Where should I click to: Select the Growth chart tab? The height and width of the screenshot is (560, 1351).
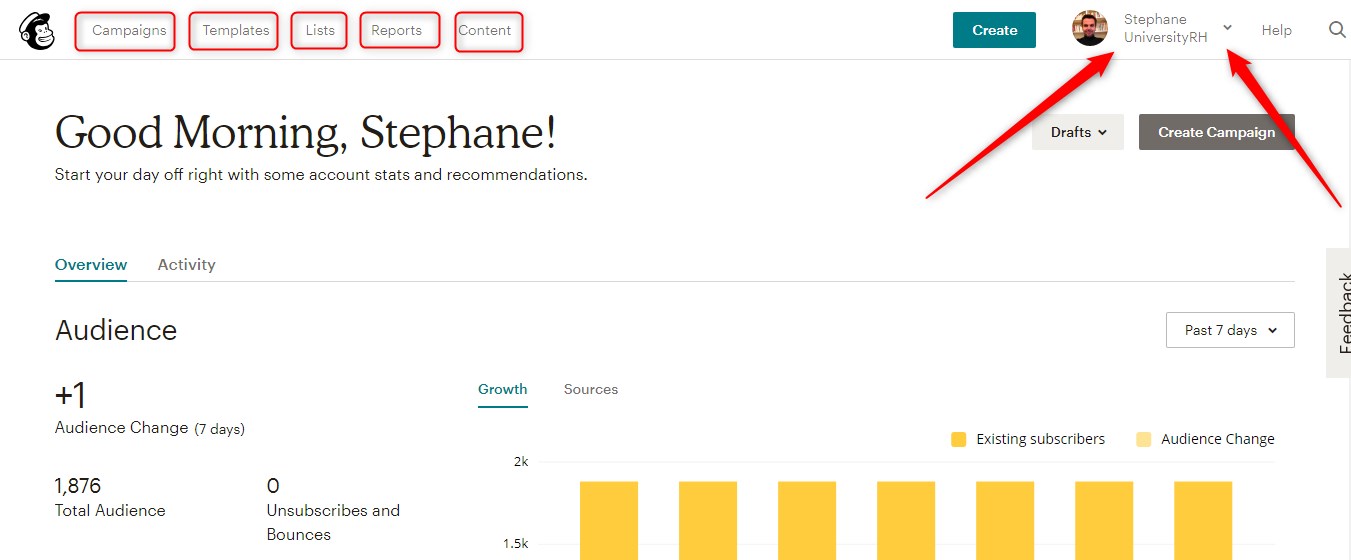[x=503, y=389]
